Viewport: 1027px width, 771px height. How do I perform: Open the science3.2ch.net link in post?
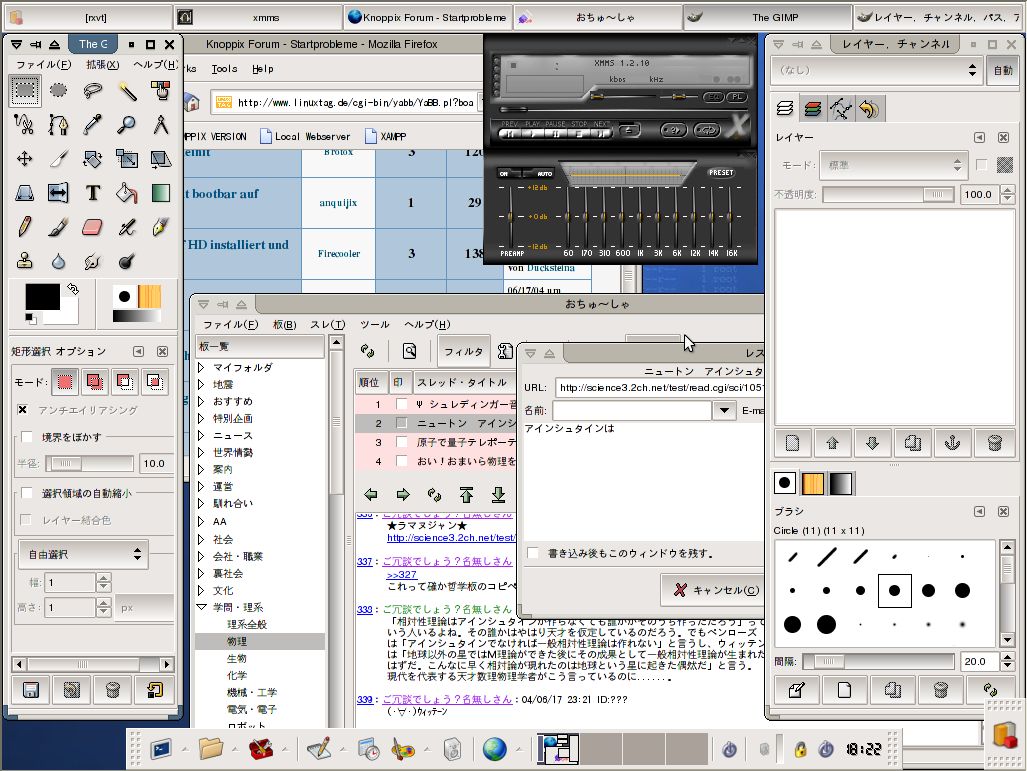[x=451, y=538]
